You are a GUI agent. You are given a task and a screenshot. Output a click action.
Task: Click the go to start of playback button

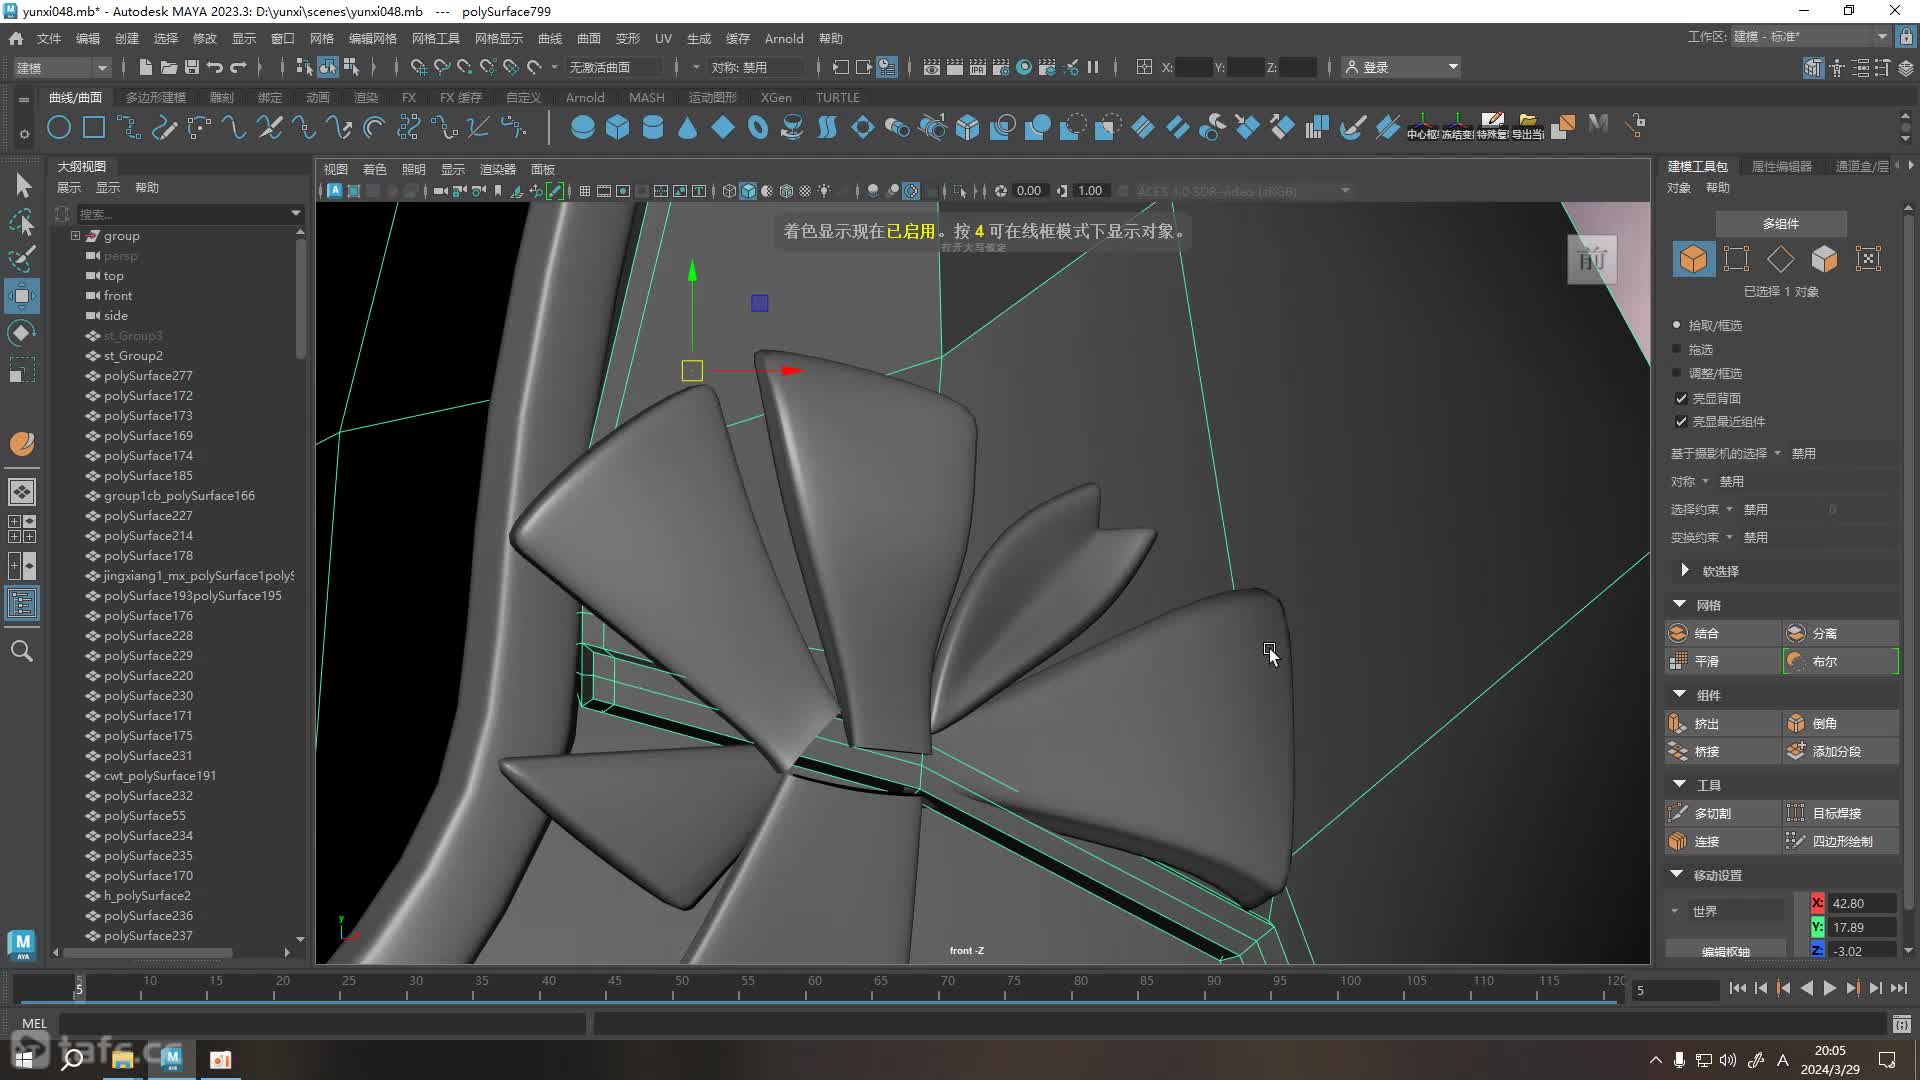(x=1737, y=988)
